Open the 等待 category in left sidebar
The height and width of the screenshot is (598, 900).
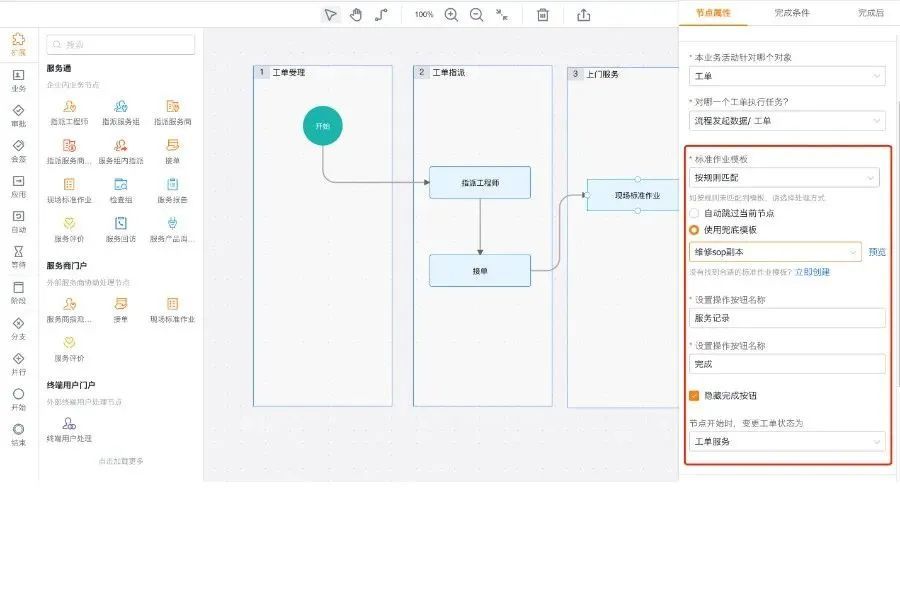[18, 257]
